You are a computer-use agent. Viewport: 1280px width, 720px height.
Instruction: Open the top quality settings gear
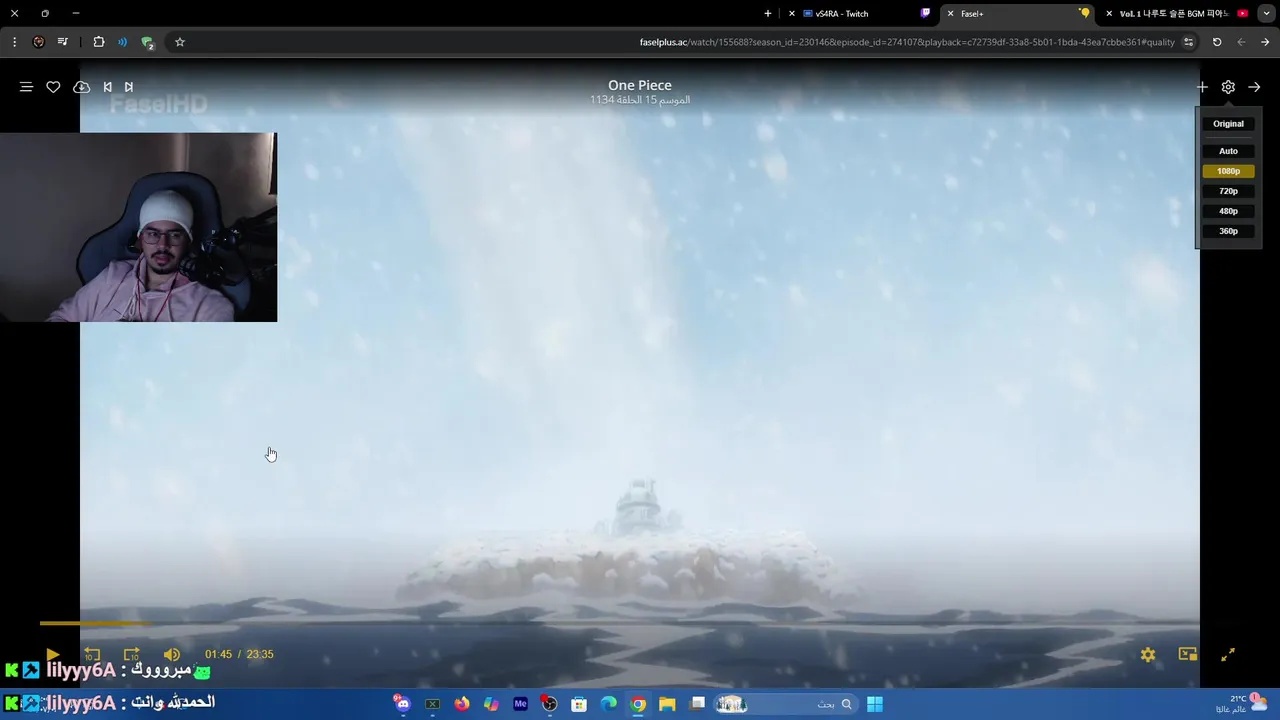pyautogui.click(x=1228, y=87)
